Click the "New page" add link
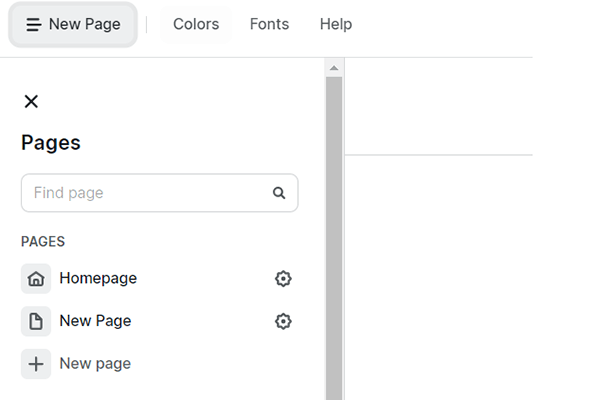616x400 pixels. 95,364
